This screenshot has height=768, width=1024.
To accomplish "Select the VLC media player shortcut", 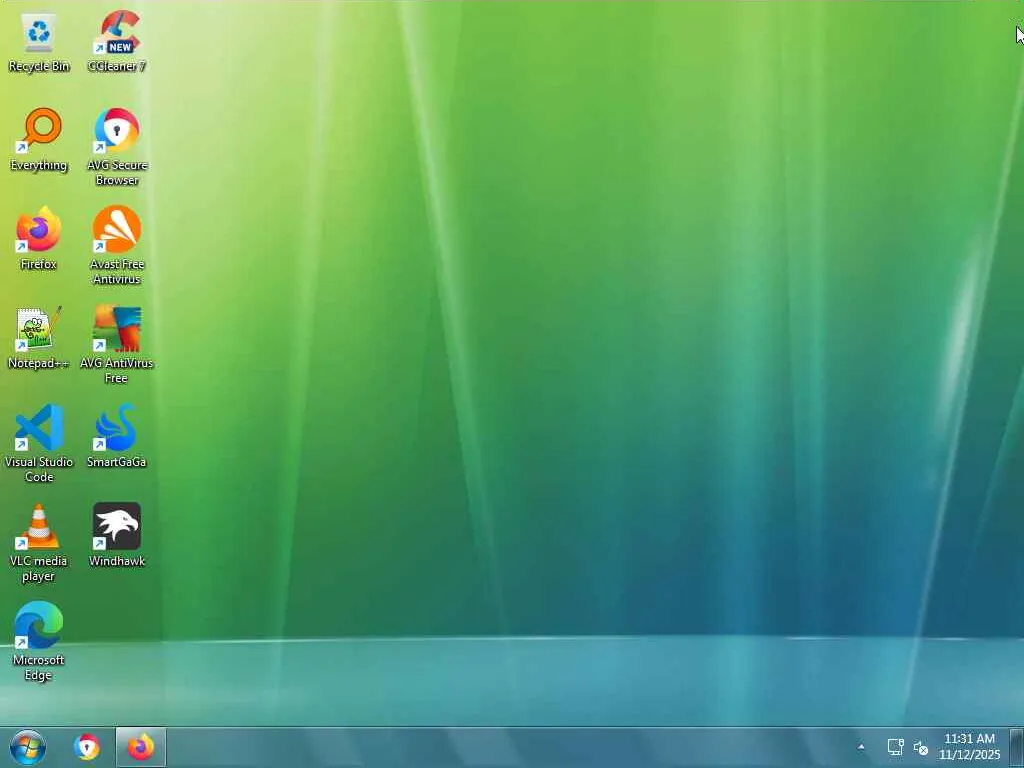I will coord(39,543).
